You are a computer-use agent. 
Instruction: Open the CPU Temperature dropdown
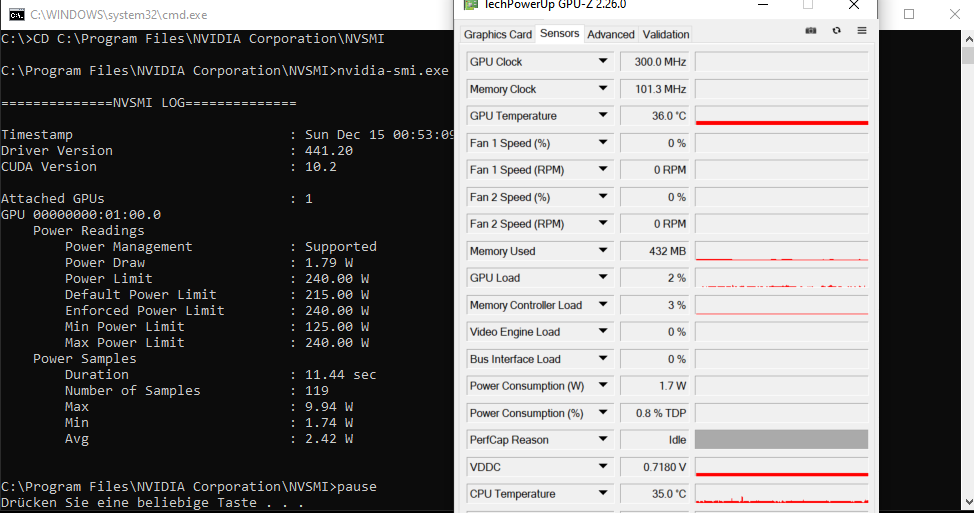pyautogui.click(x=603, y=494)
